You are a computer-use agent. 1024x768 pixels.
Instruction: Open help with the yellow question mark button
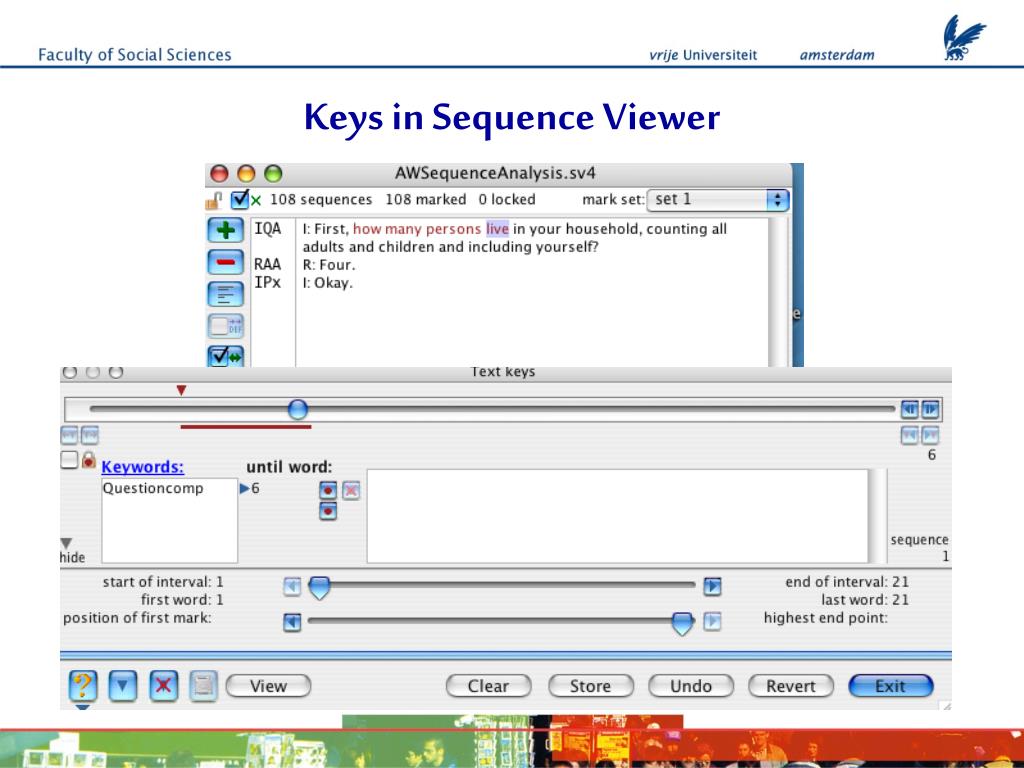point(83,686)
